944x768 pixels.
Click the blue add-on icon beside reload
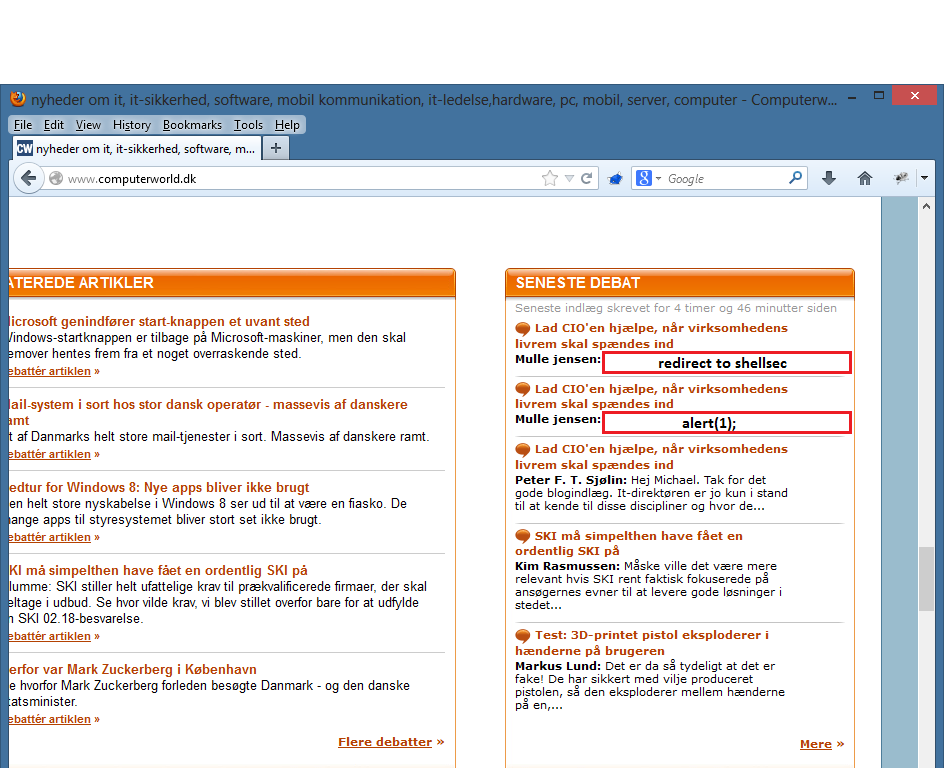(616, 178)
